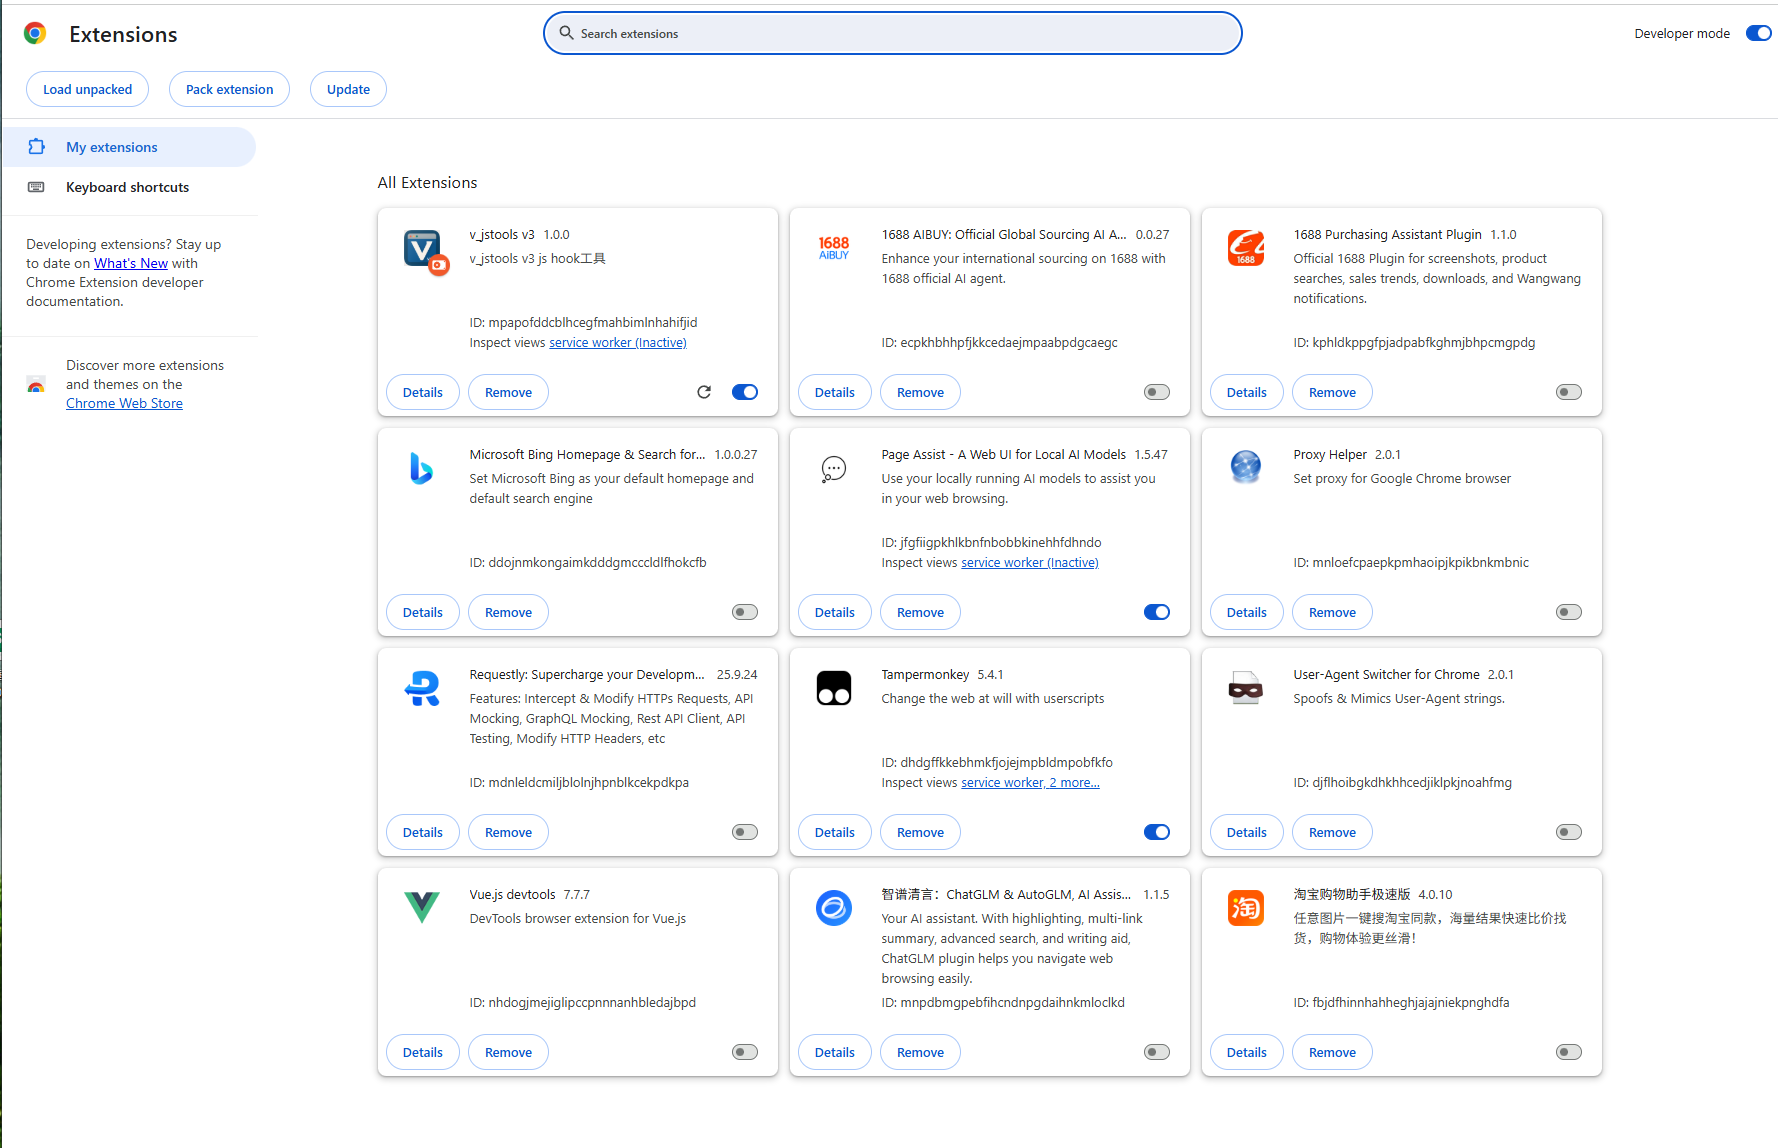Remove Microsoft Bing Homepage extension
The width and height of the screenshot is (1778, 1148).
coord(508,612)
